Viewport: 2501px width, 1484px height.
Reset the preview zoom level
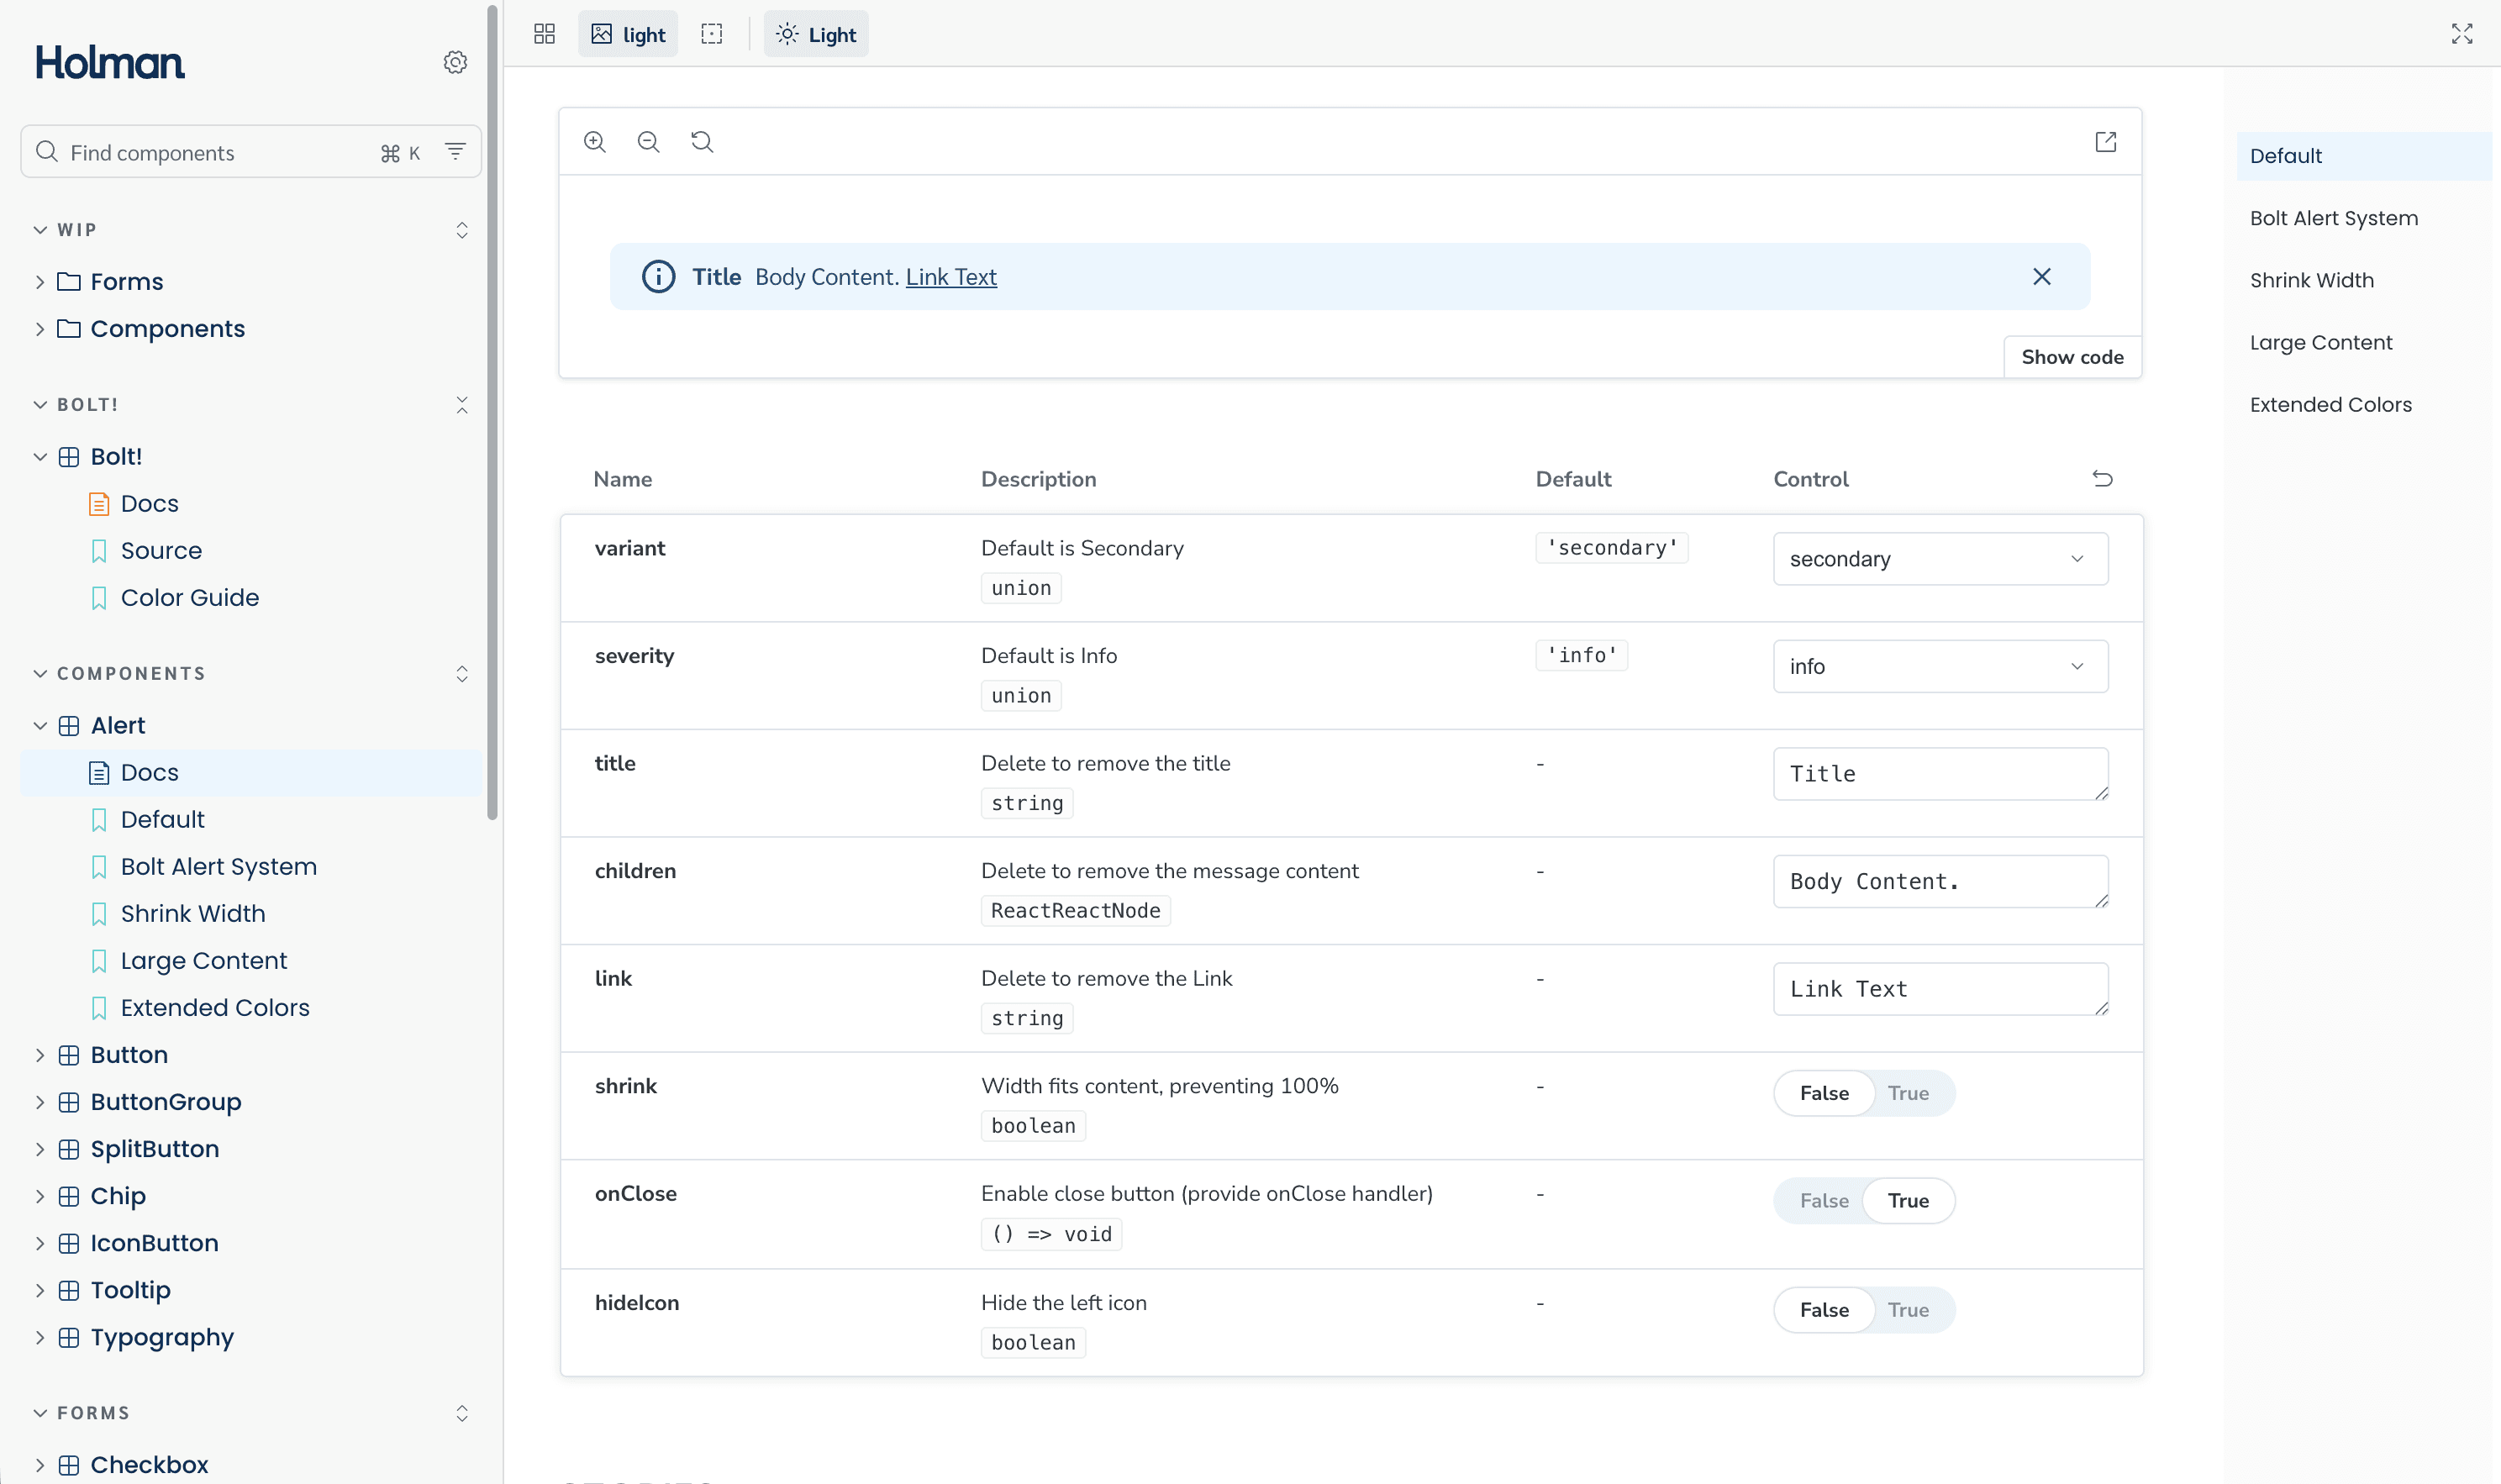click(x=702, y=142)
